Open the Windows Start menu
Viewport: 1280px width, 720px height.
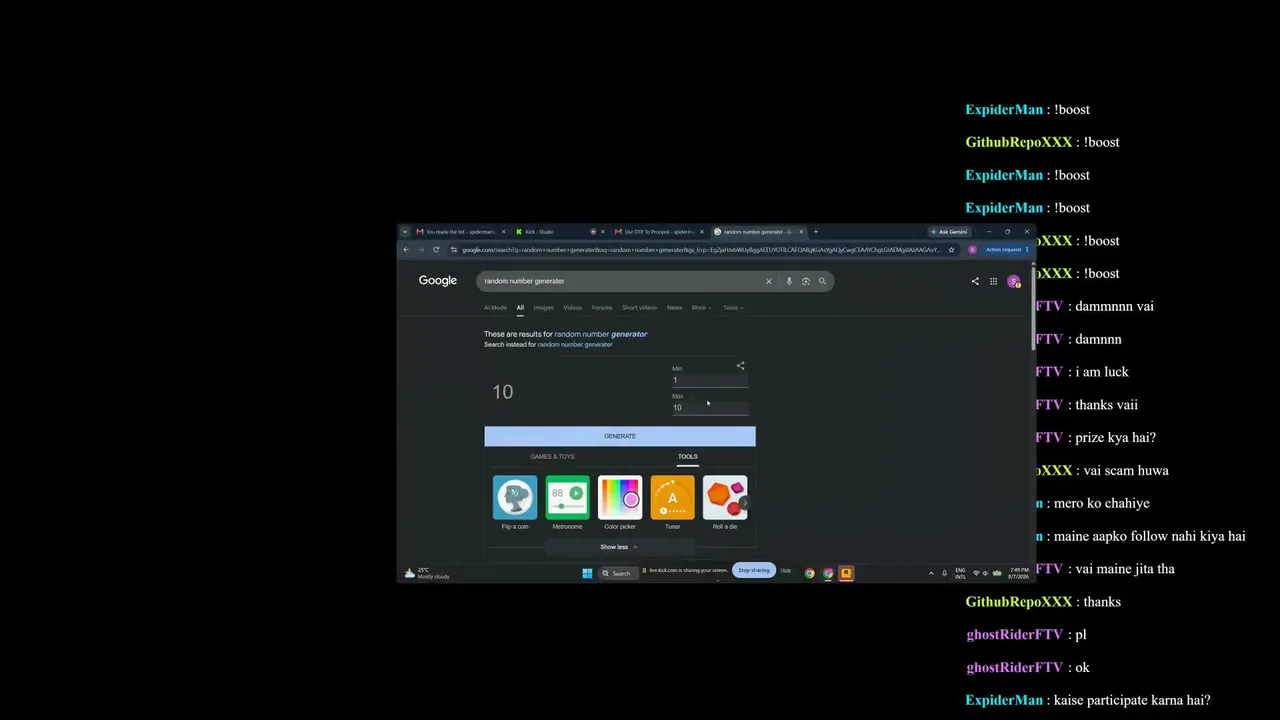point(588,573)
